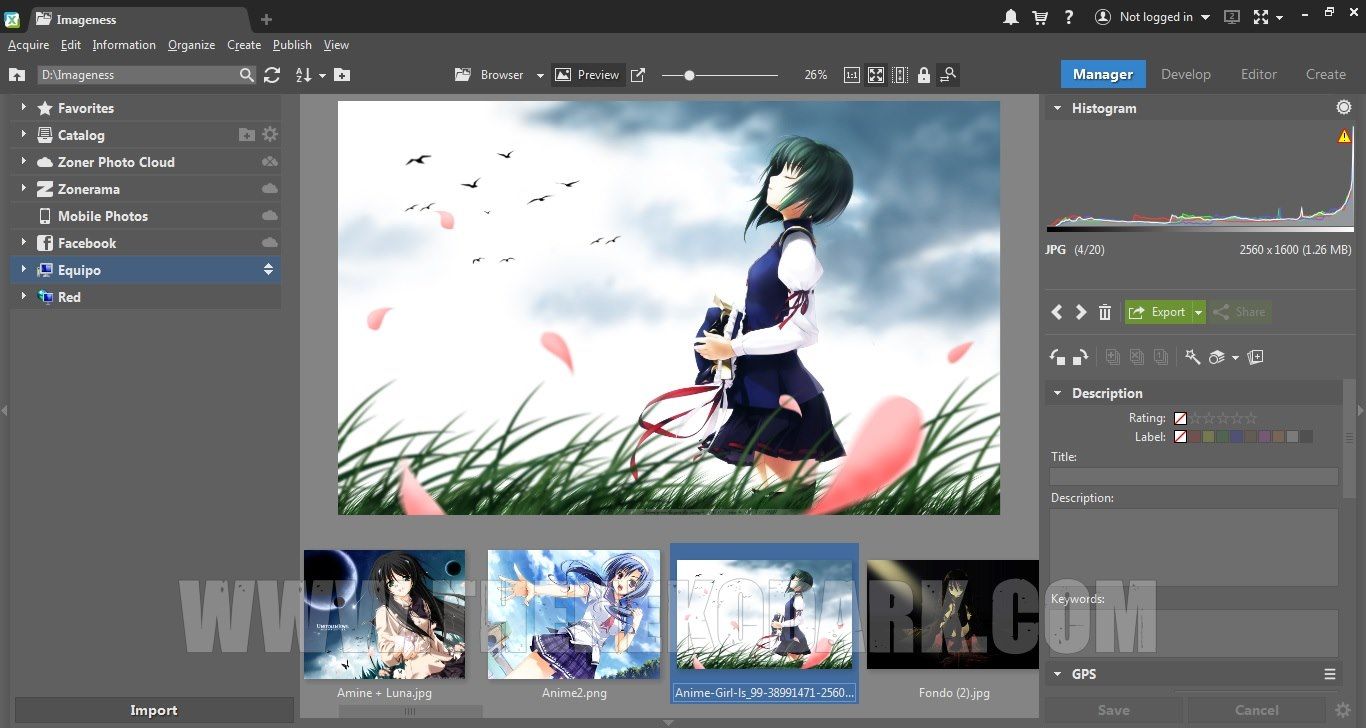
Task: Open preview in separate window icon
Action: (x=638, y=75)
